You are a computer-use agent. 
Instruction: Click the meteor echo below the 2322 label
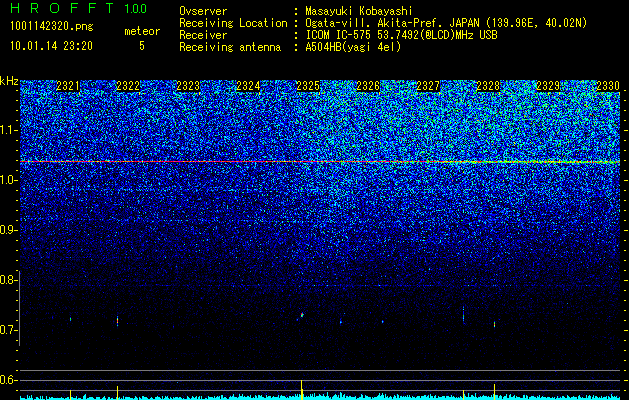coord(118,321)
